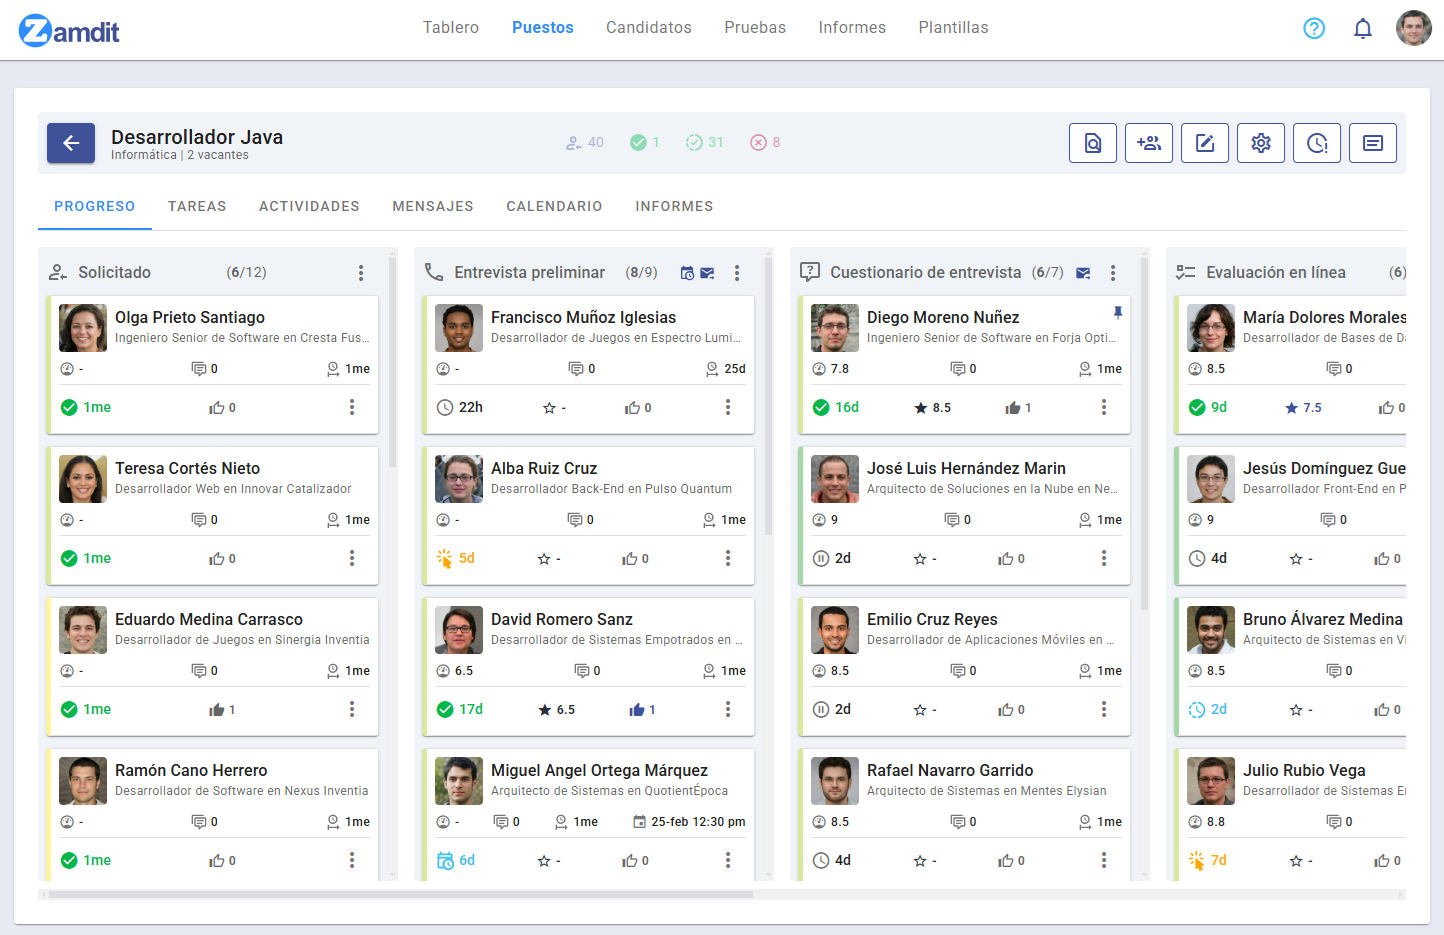Click the Zamdit logo
The image size is (1444, 935).
pyautogui.click(x=70, y=31)
